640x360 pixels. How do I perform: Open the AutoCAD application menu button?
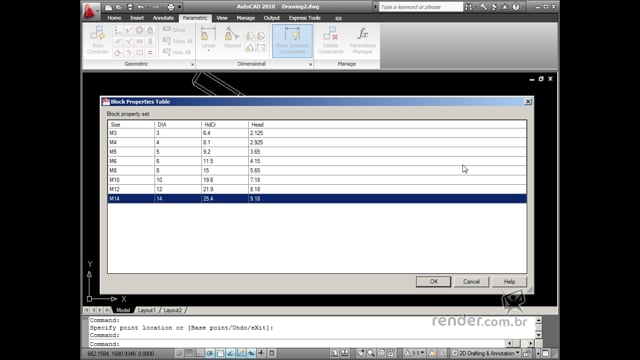click(90, 11)
